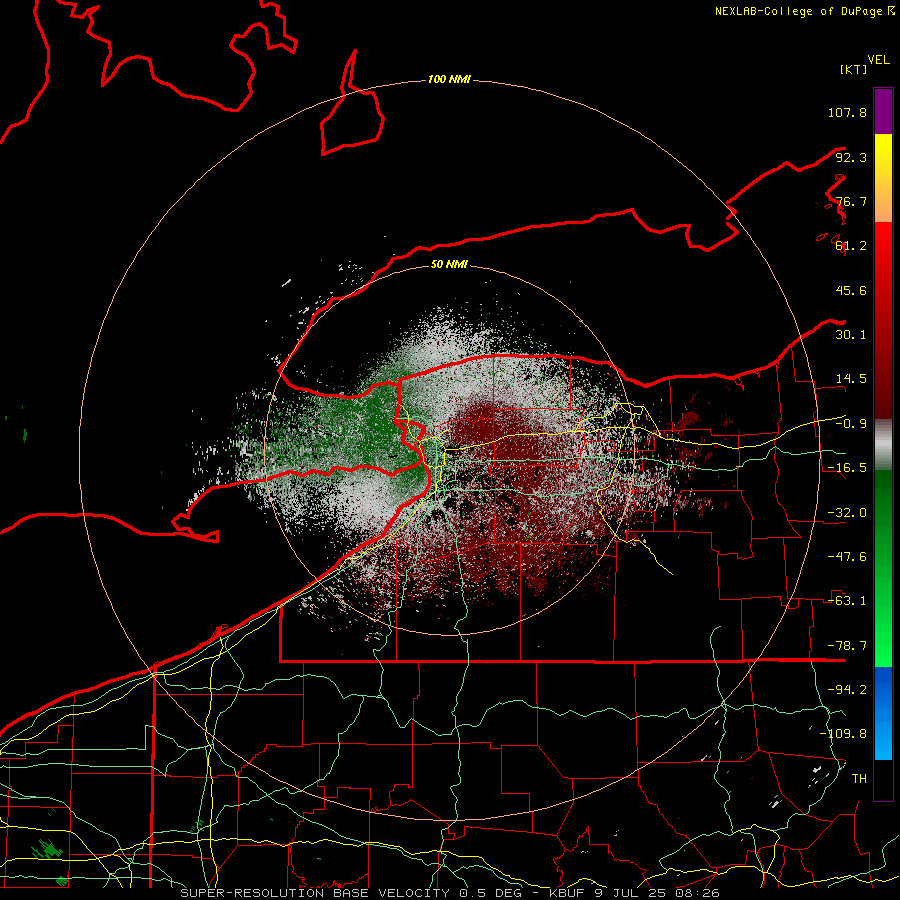Click the VEL legend title
This screenshot has width=900, height=900.
point(878,60)
